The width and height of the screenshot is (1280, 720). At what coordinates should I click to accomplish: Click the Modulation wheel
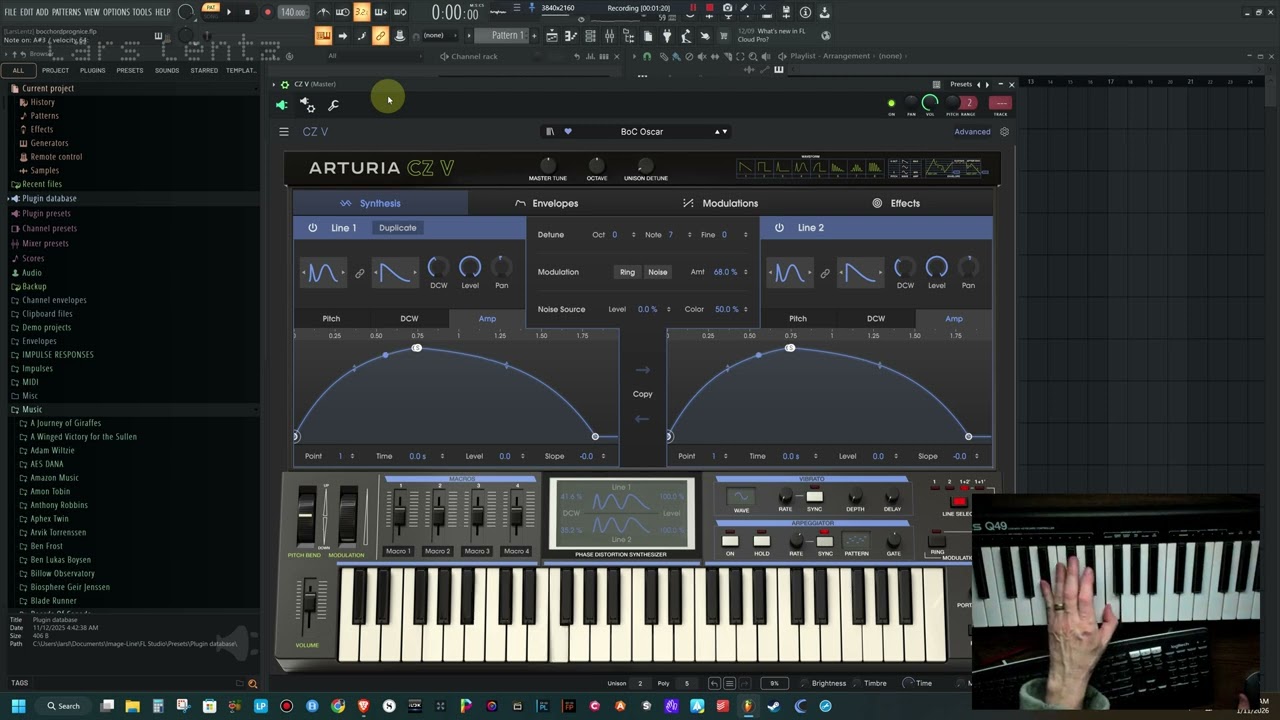point(348,516)
